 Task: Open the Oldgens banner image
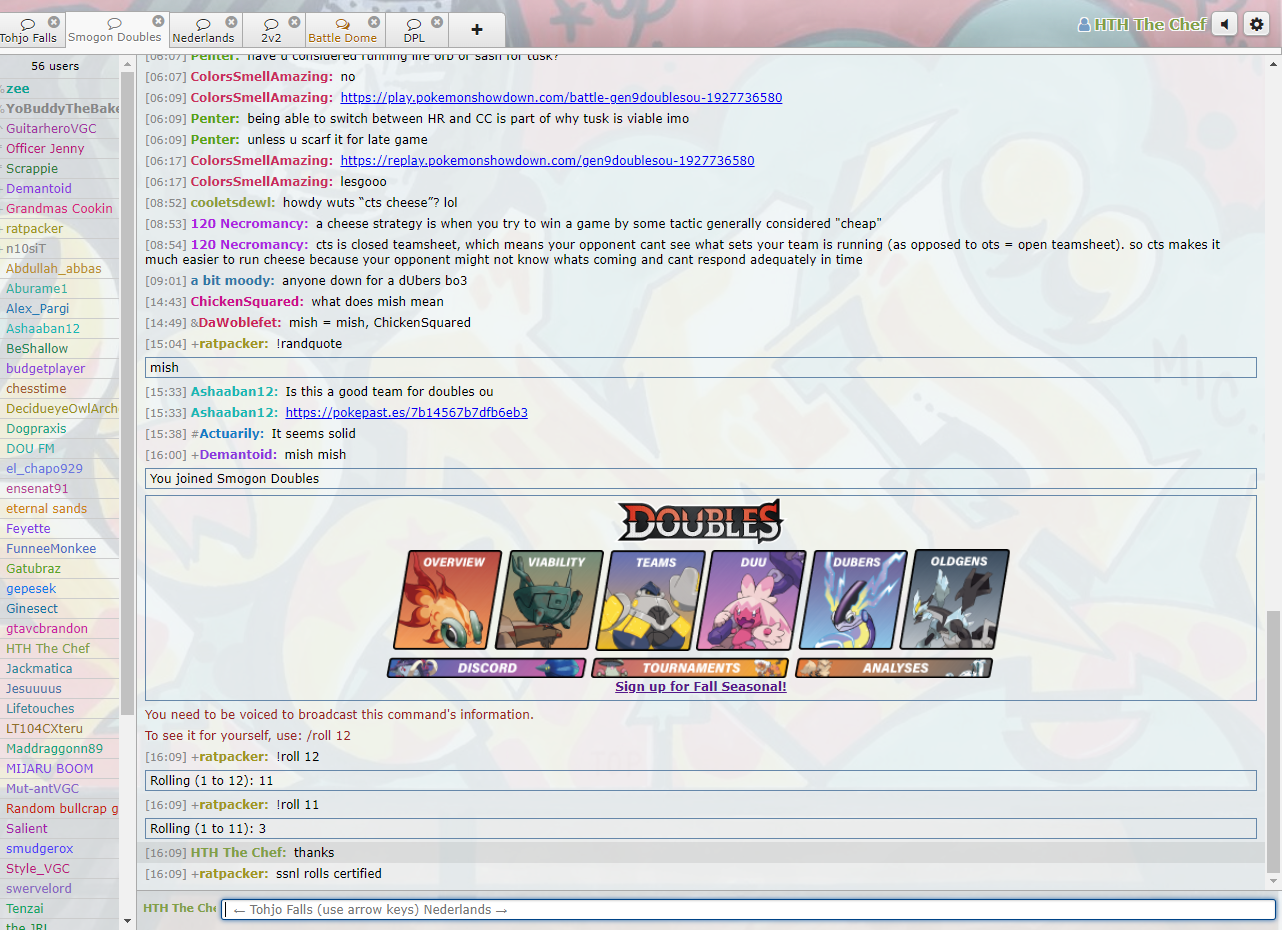955,600
